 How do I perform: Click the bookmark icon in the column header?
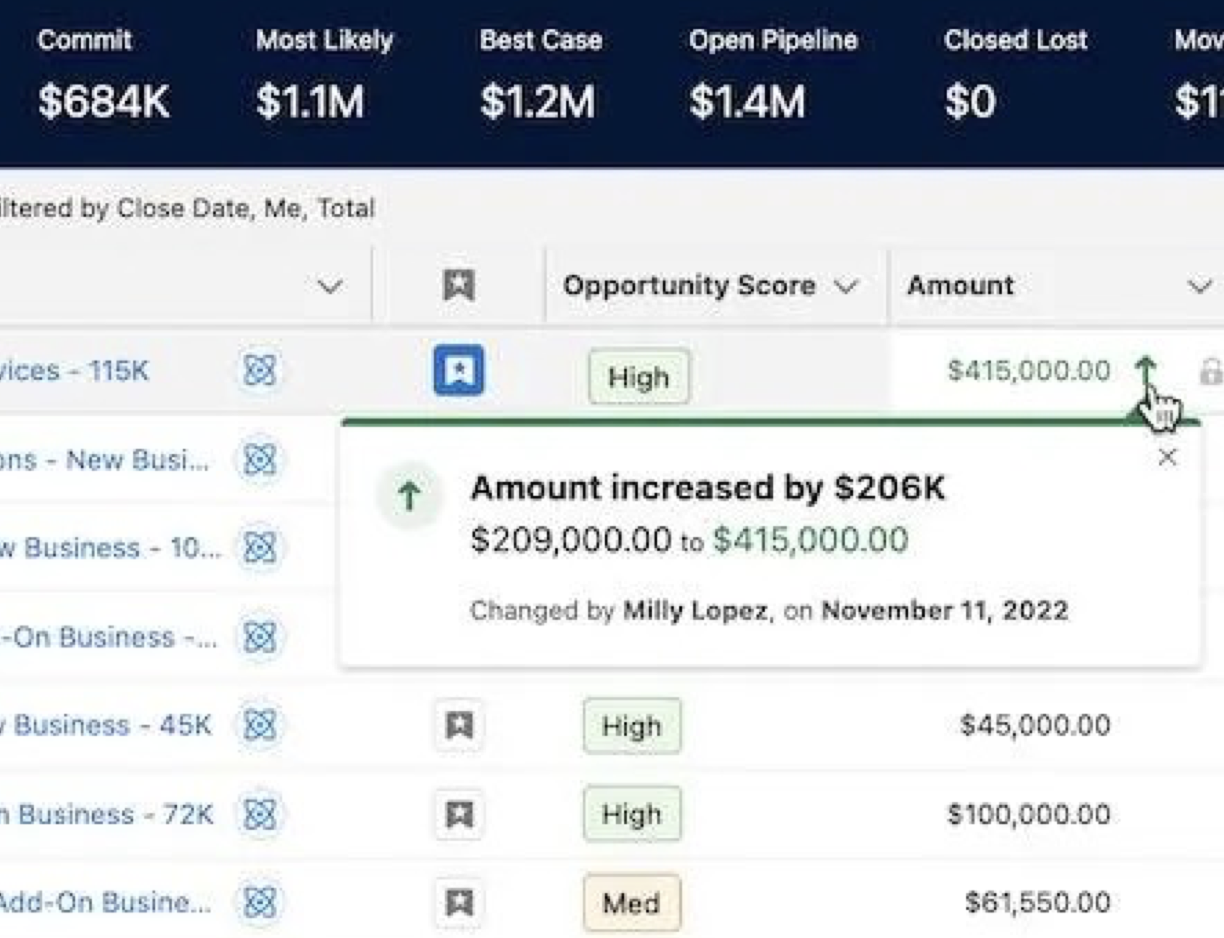[458, 286]
